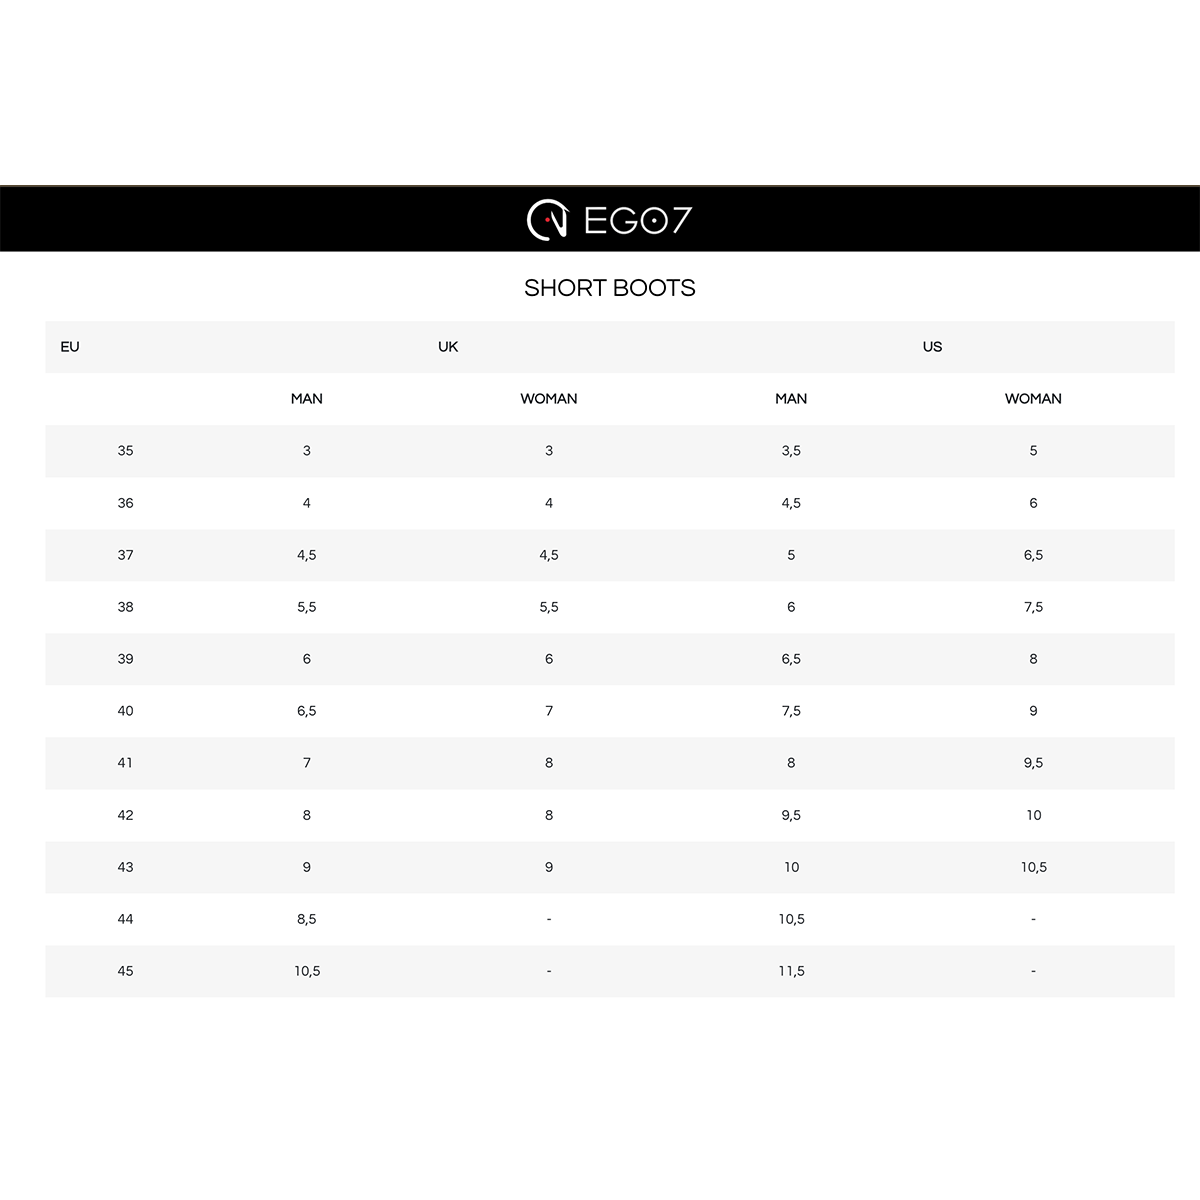Click EU size 38 row label
Screen dimensions: 1200x1200
coord(125,607)
